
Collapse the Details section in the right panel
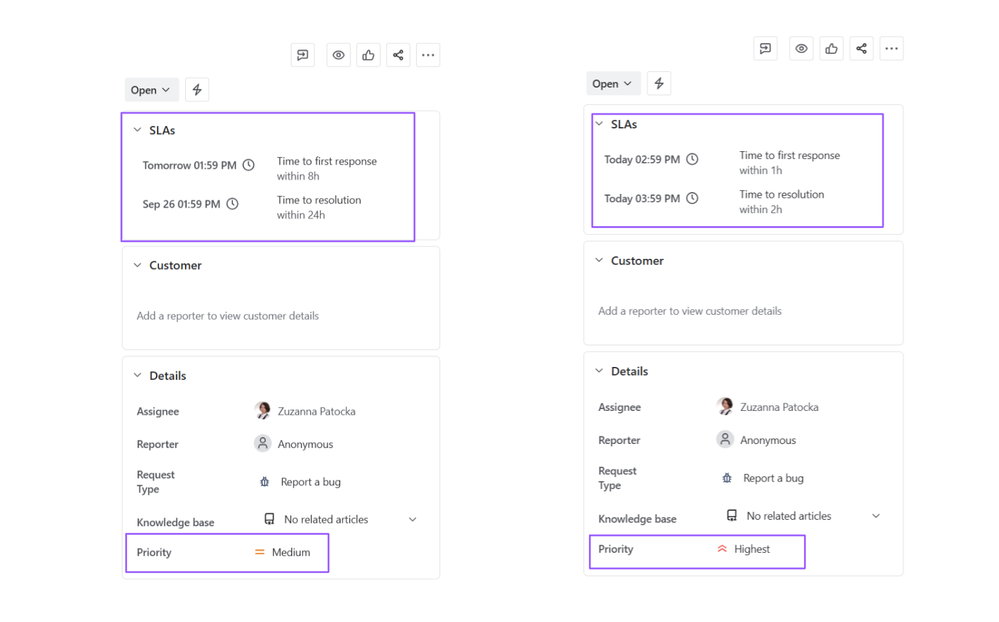pyautogui.click(x=599, y=371)
